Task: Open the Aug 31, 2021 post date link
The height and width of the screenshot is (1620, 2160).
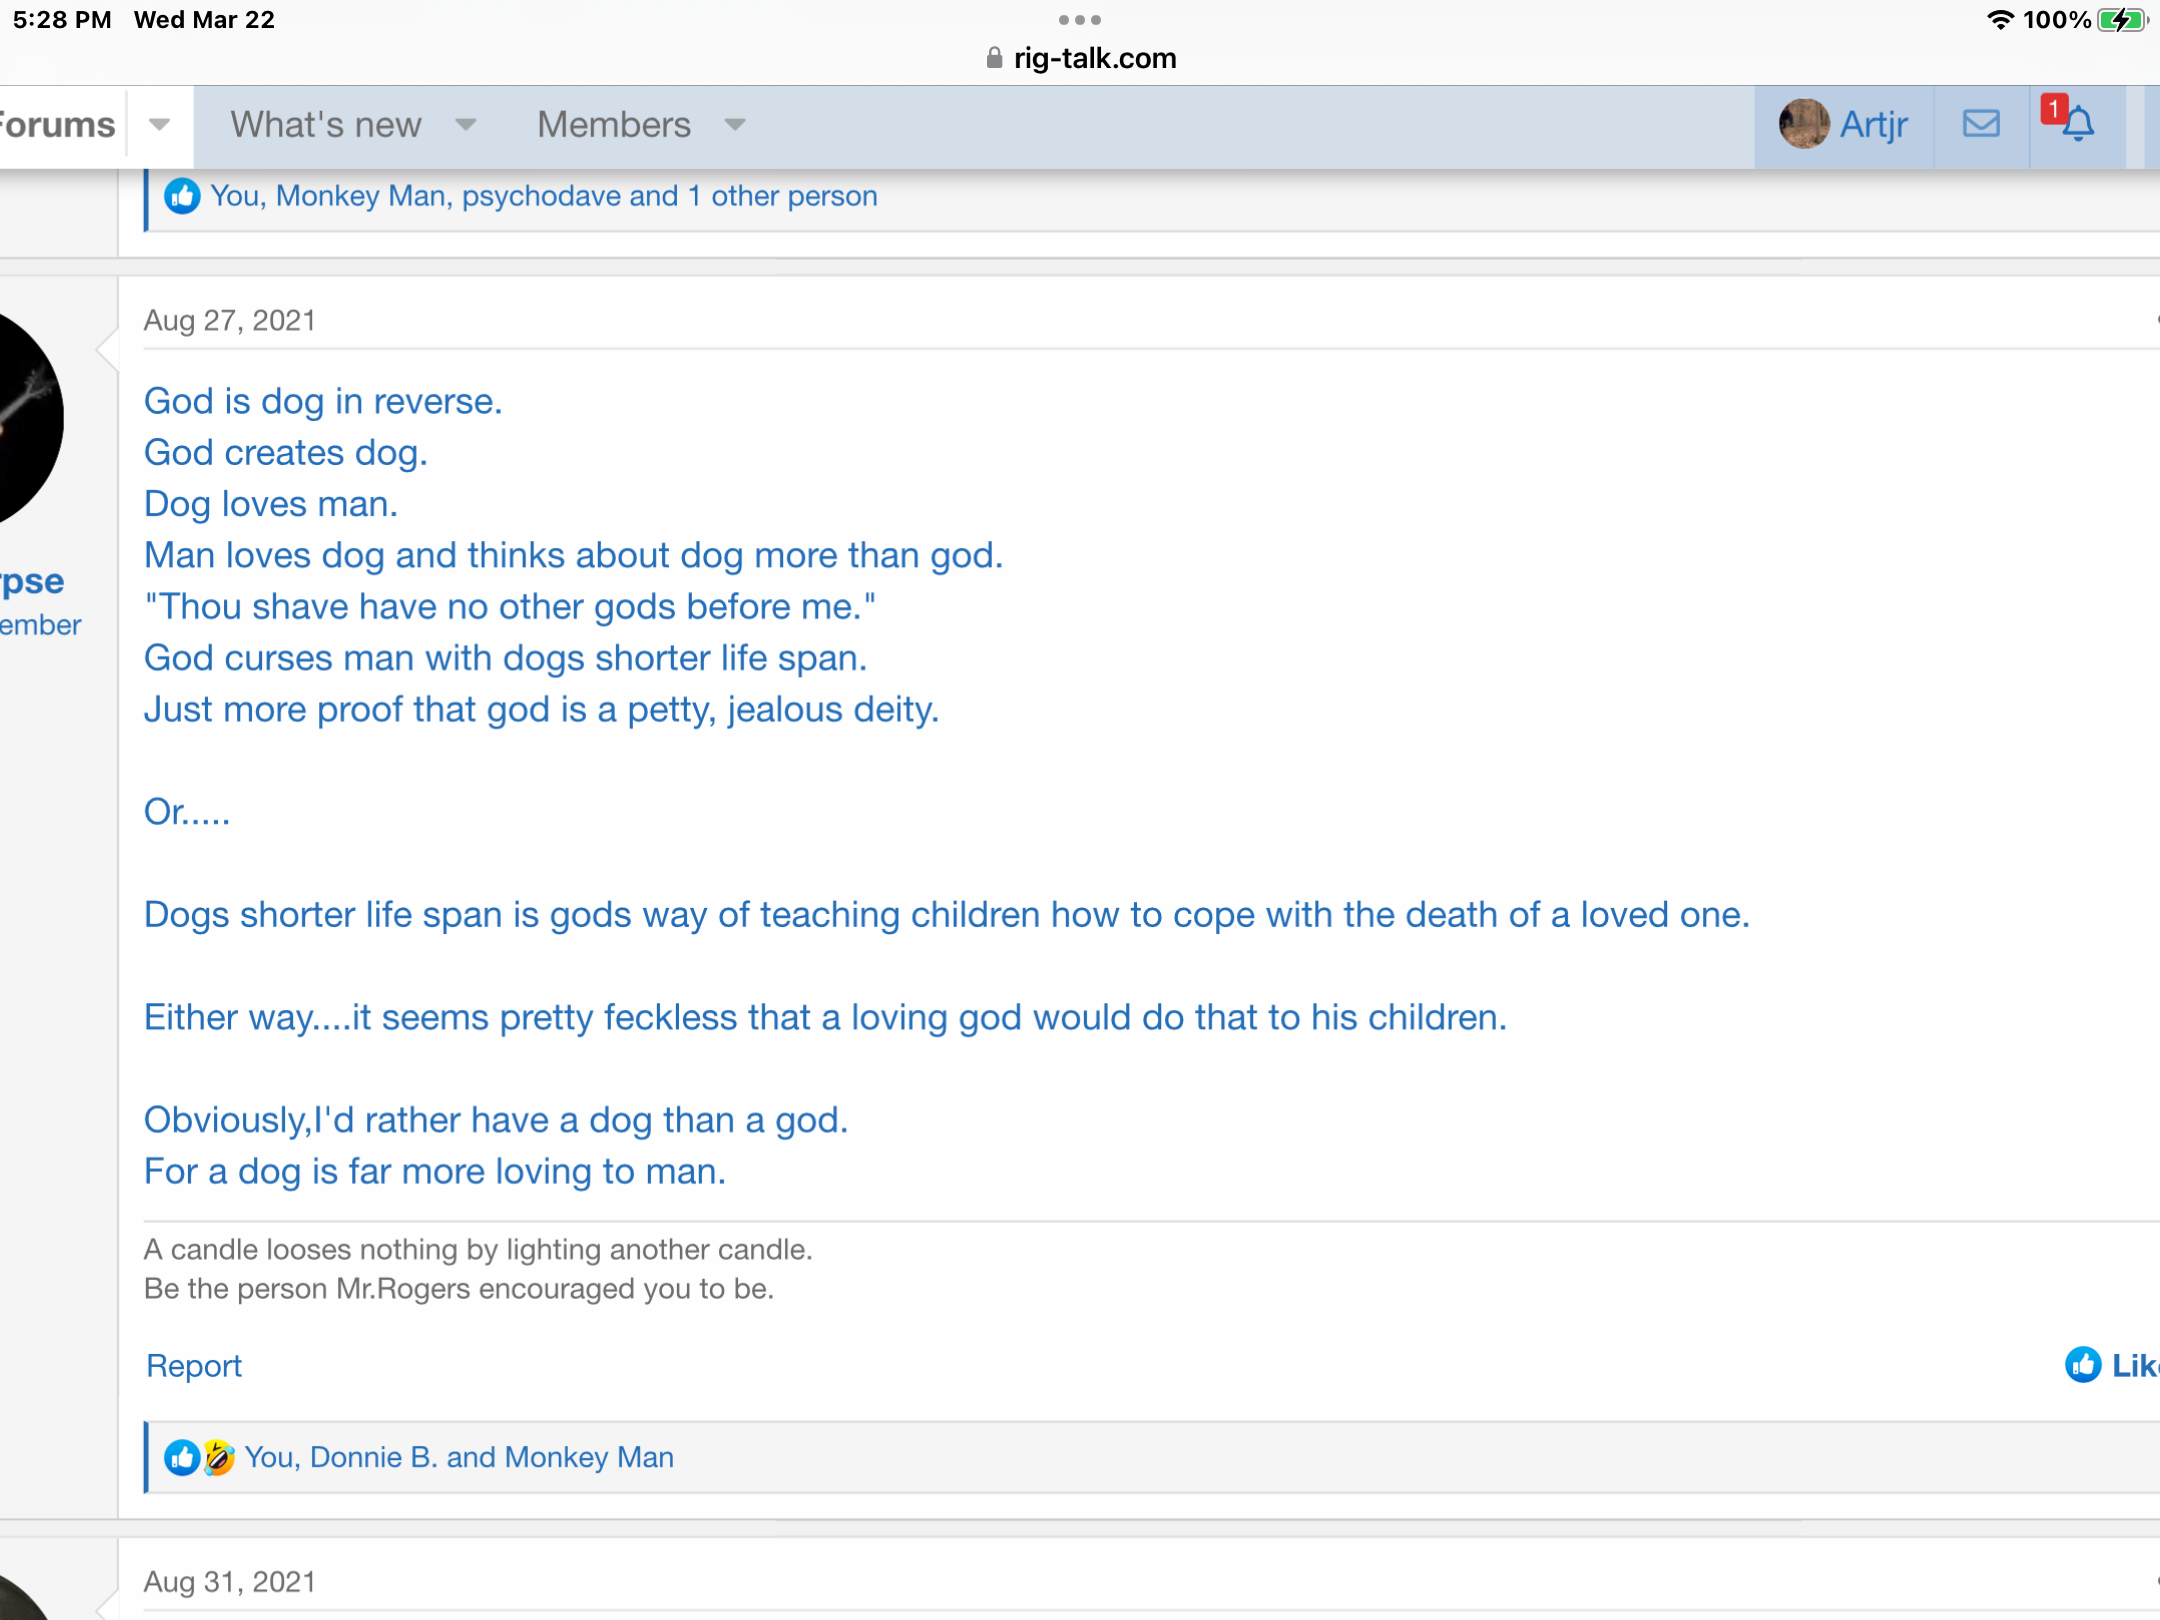Action: 229,1581
